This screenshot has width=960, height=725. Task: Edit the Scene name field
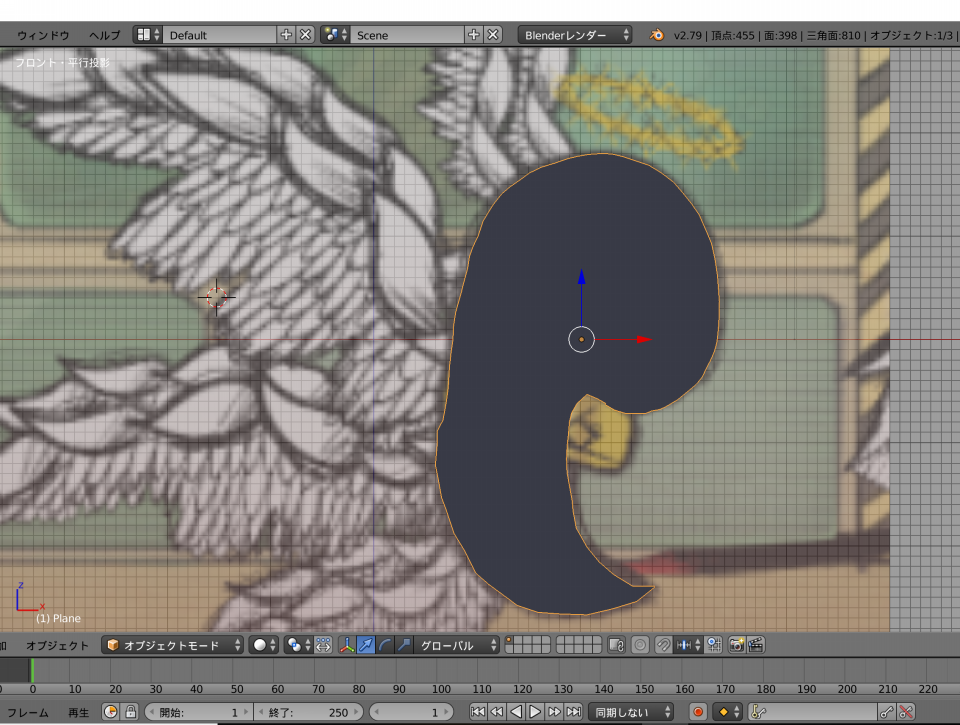tap(407, 35)
